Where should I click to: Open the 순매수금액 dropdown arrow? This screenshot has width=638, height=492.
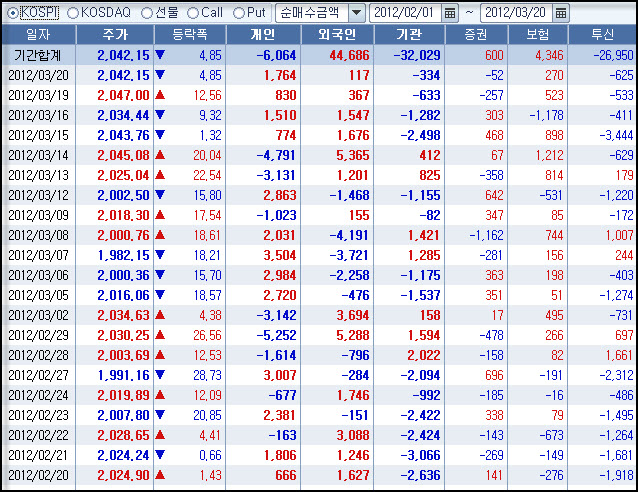(x=356, y=13)
